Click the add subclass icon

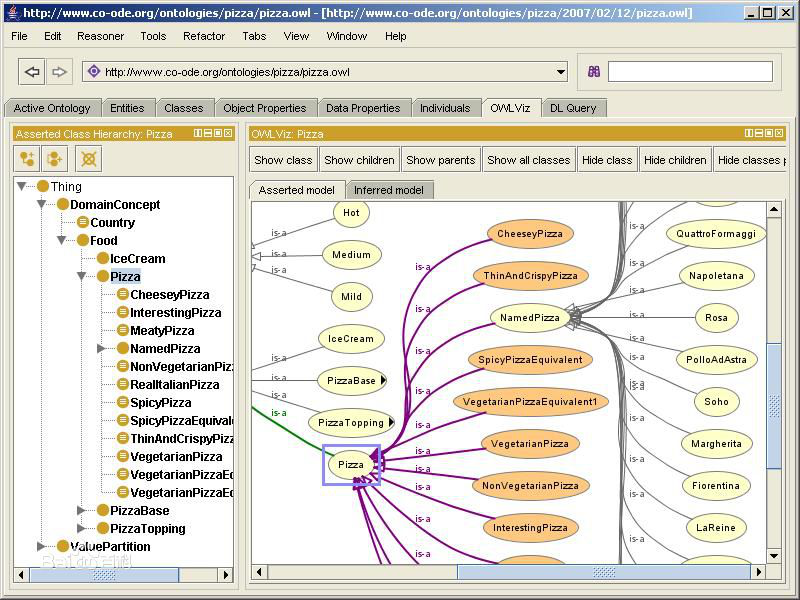pos(27,159)
